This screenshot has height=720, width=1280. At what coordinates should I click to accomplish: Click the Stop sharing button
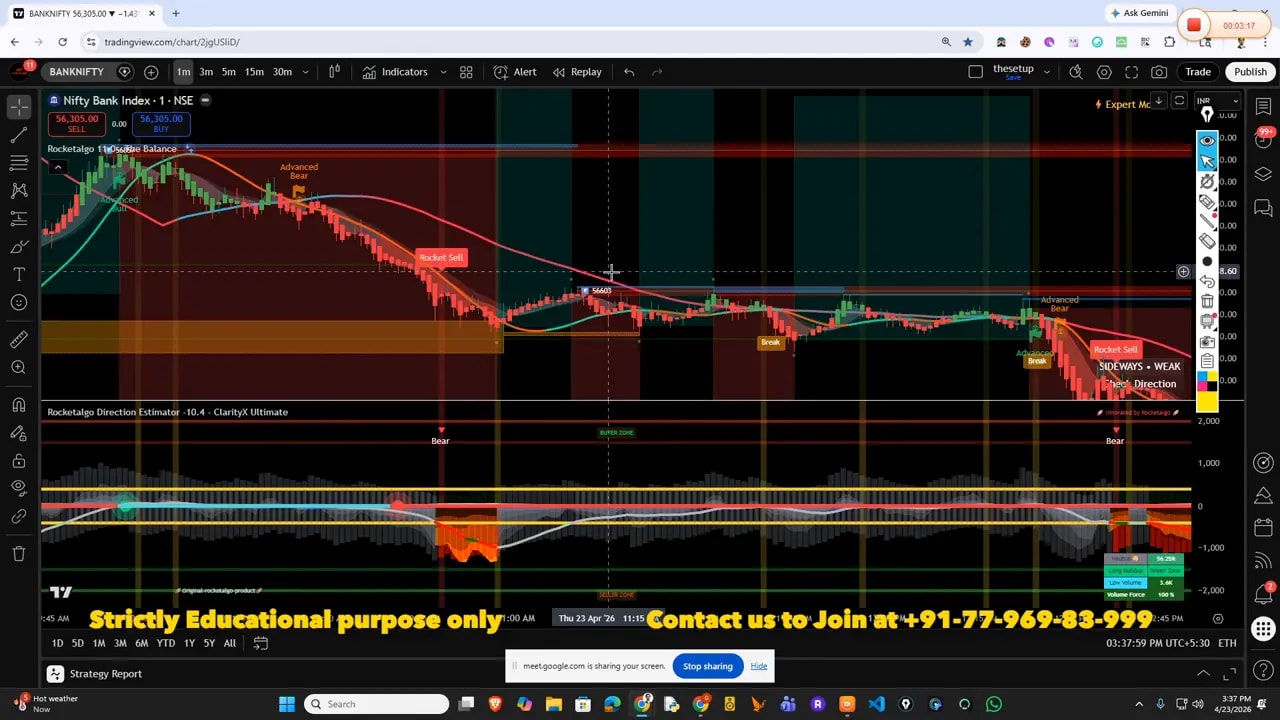click(x=707, y=666)
